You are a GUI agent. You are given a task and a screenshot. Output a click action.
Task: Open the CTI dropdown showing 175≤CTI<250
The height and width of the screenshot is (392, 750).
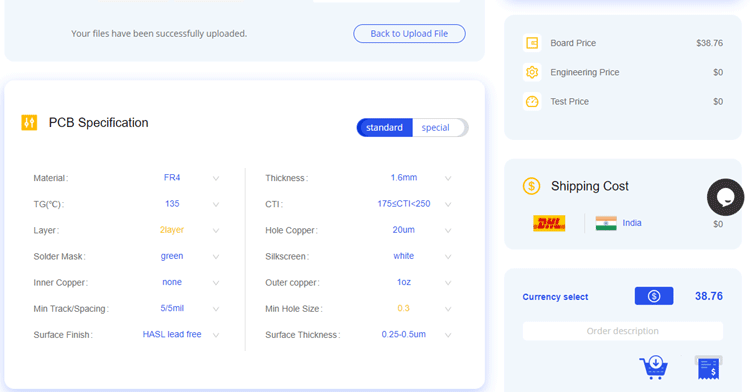[x=414, y=204]
